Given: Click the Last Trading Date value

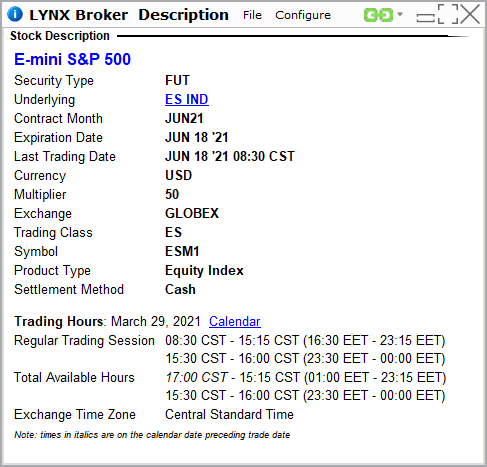Looking at the screenshot, I should tap(230, 156).
